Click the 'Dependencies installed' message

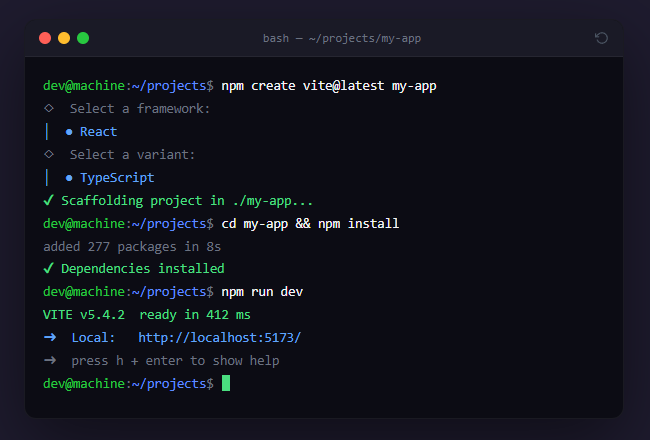143,269
